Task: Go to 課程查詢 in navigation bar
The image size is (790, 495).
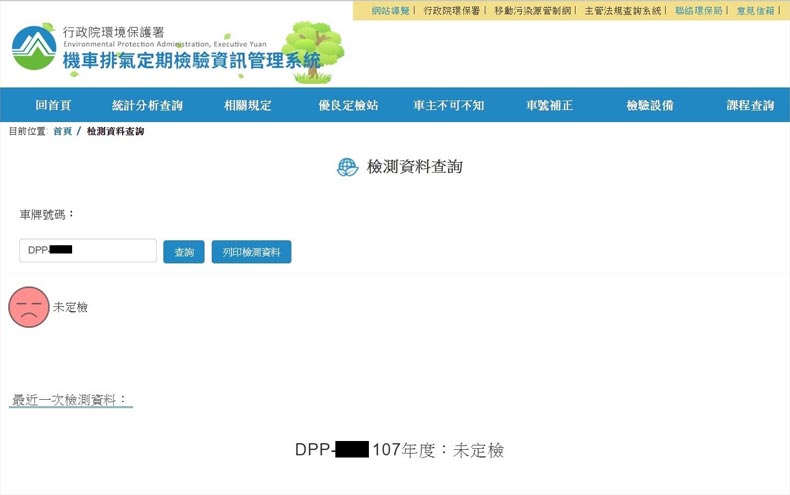Action: [x=750, y=105]
